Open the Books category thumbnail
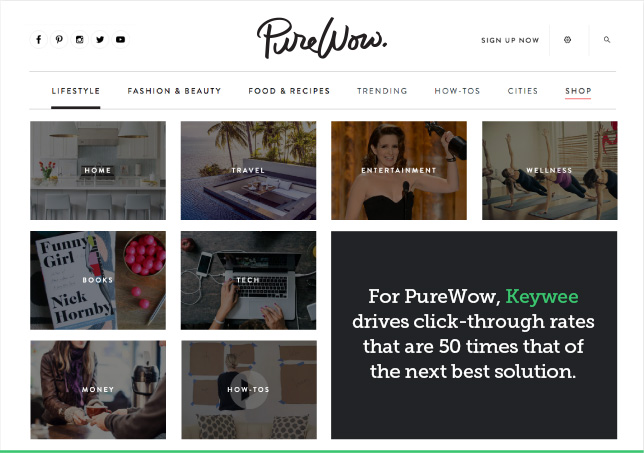The width and height of the screenshot is (644, 453). pyautogui.click(x=98, y=280)
